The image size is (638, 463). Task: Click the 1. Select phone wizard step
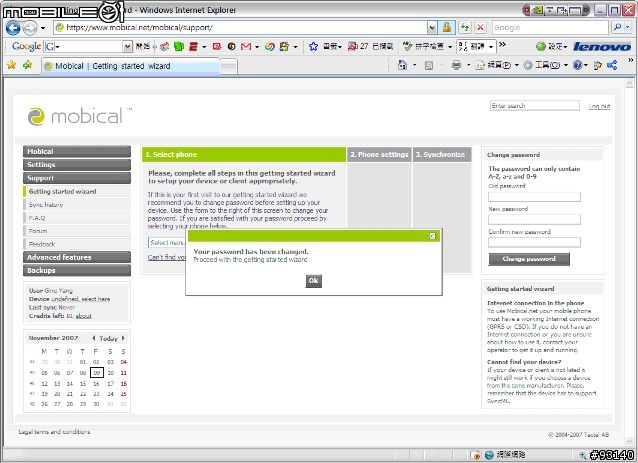point(244,155)
